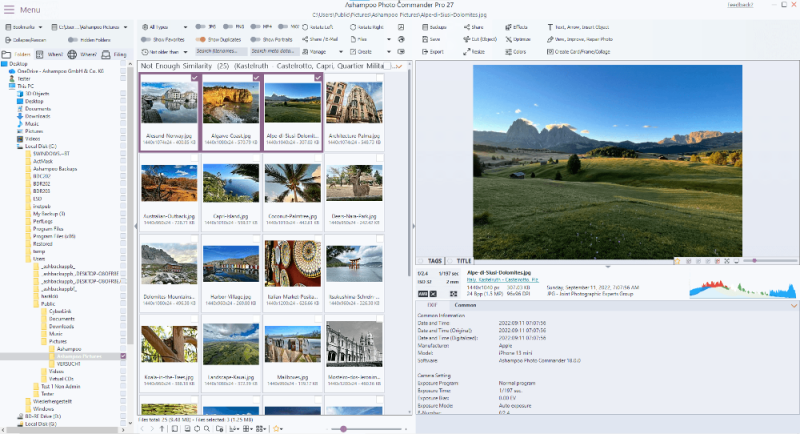This screenshot has height=434, width=800.
Task: Click the folder info icon in bottom bar
Action: click(219, 429)
